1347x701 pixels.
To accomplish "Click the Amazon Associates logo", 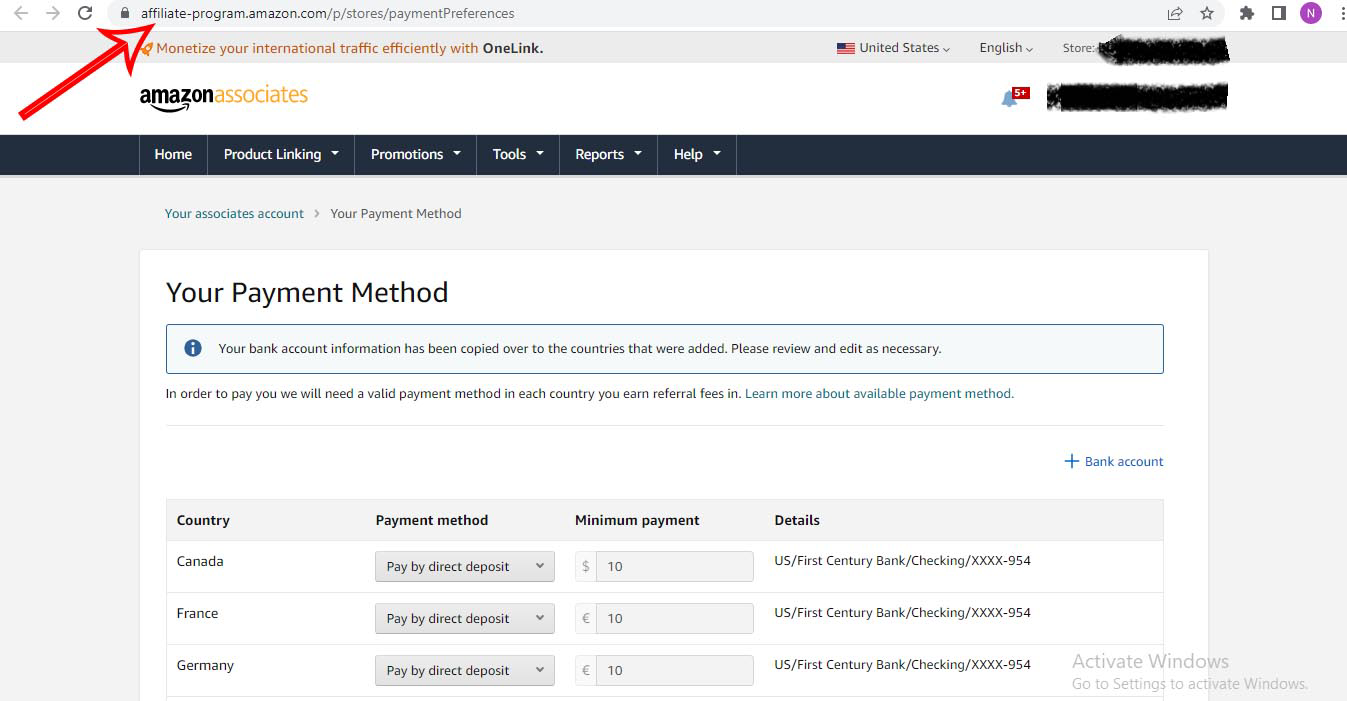I will [x=223, y=97].
